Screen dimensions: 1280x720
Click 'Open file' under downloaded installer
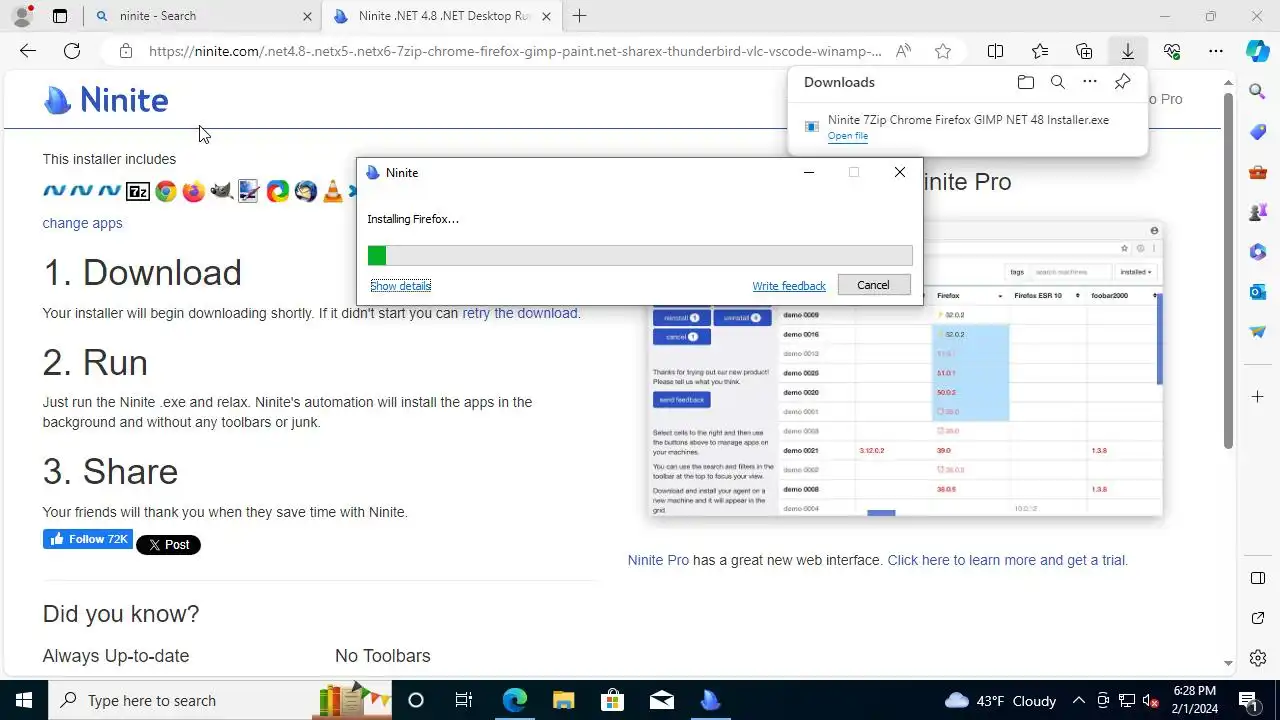pos(848,136)
